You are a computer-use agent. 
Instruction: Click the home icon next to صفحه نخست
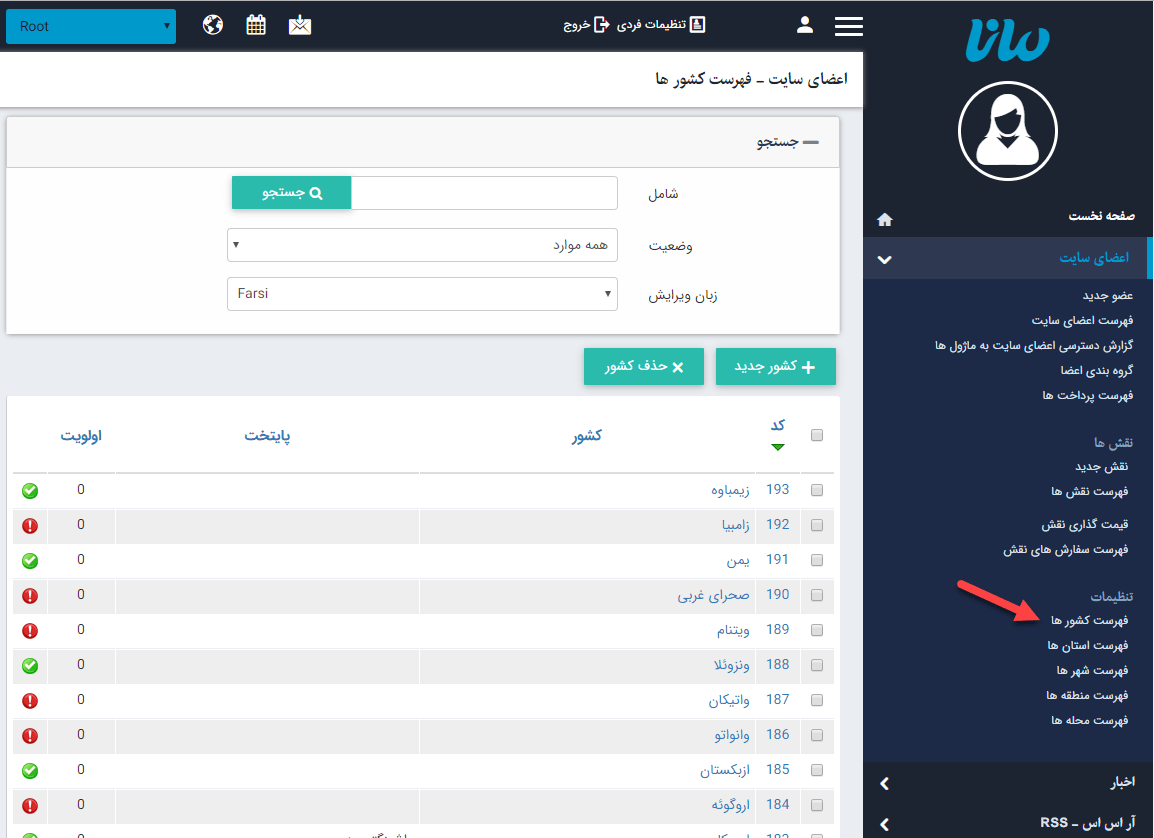(884, 219)
